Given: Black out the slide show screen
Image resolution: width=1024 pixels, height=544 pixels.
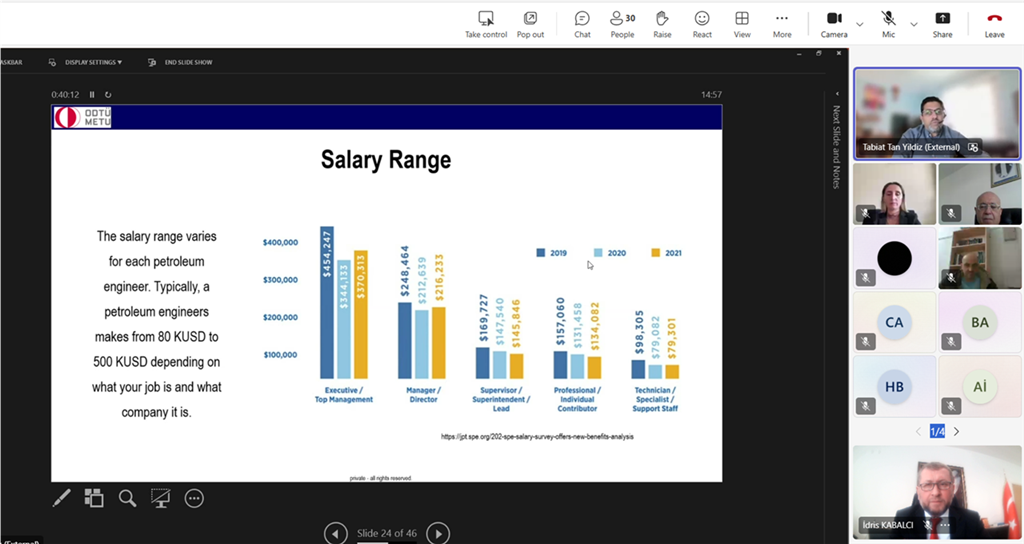Looking at the screenshot, I should 160,498.
